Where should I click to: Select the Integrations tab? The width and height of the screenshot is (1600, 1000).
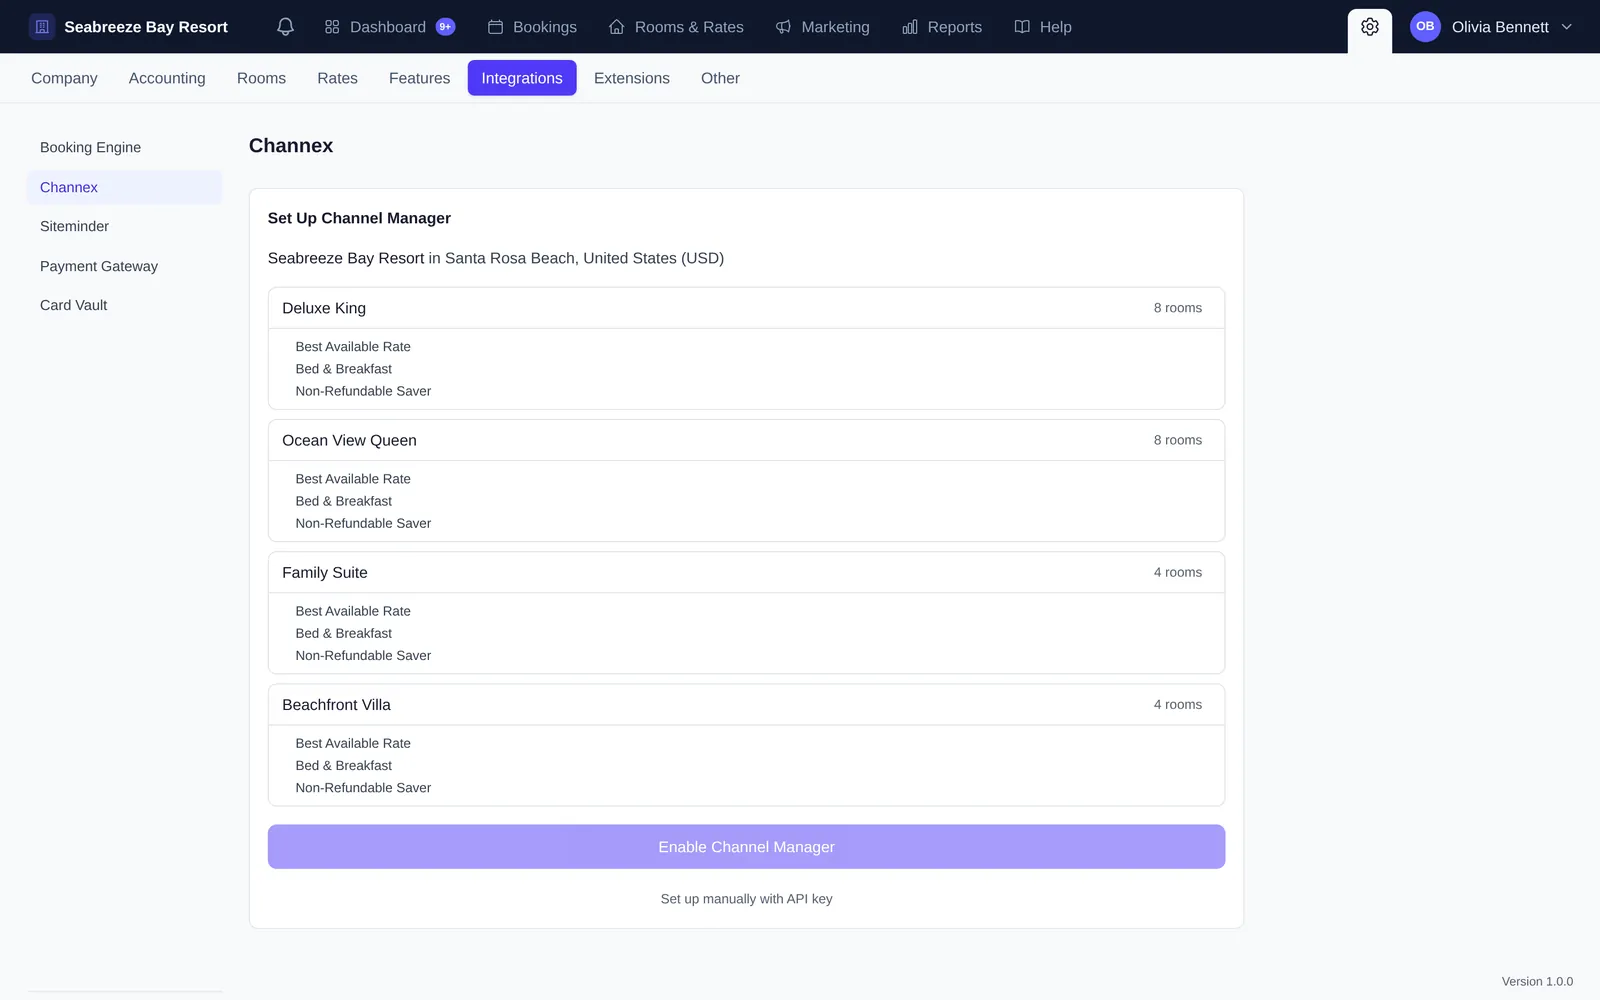coord(522,78)
